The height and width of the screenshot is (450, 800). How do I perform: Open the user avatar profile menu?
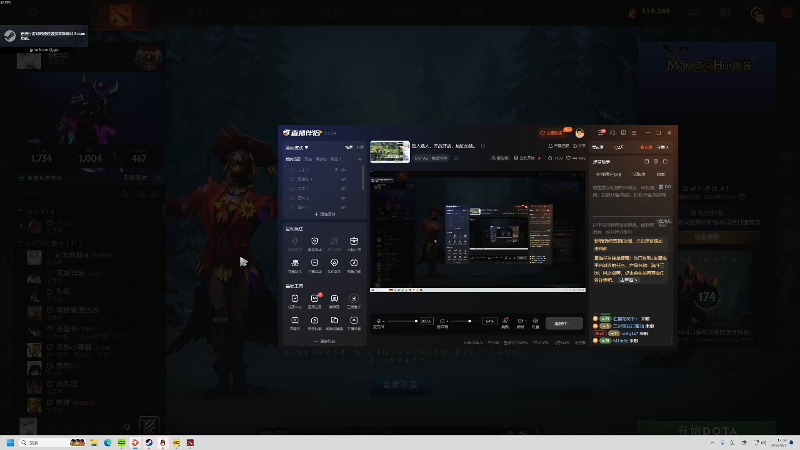point(580,133)
